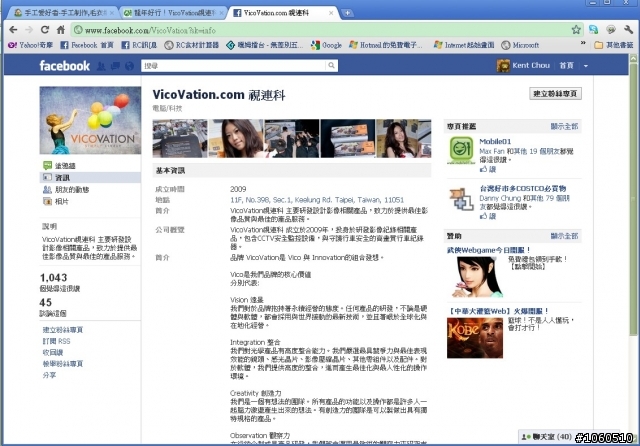
Task: Bookmark this page with the star icon
Action: [x=576, y=29]
